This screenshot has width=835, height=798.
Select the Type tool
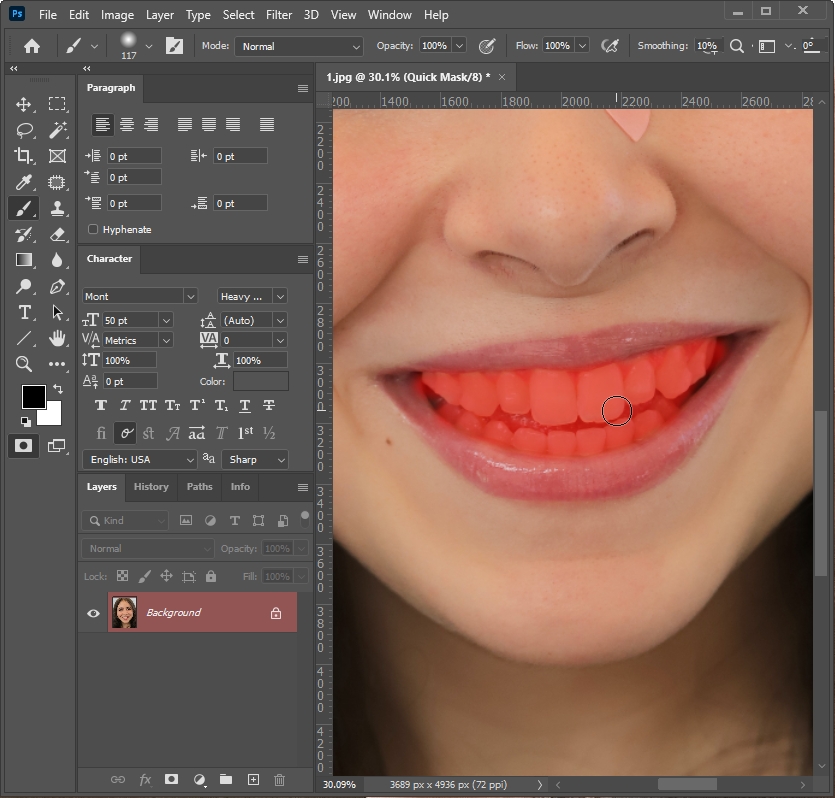tap(24, 313)
